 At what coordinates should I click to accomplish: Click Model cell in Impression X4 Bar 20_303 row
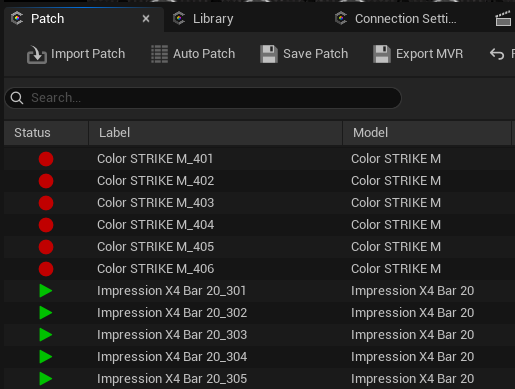[x=413, y=335]
